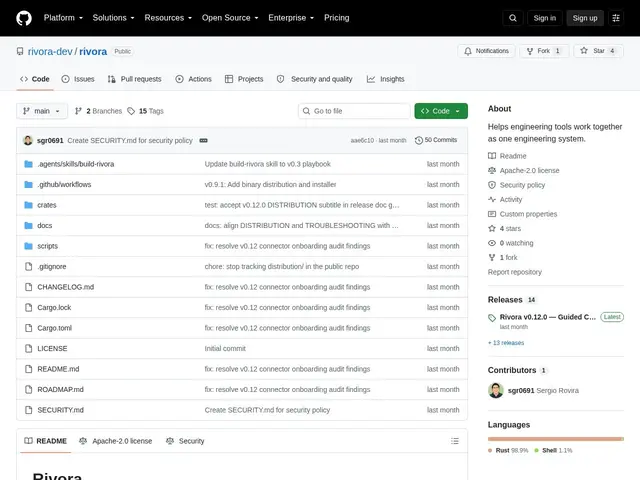Open the docs folder
Screen dimensions: 640x480
pos(44,225)
